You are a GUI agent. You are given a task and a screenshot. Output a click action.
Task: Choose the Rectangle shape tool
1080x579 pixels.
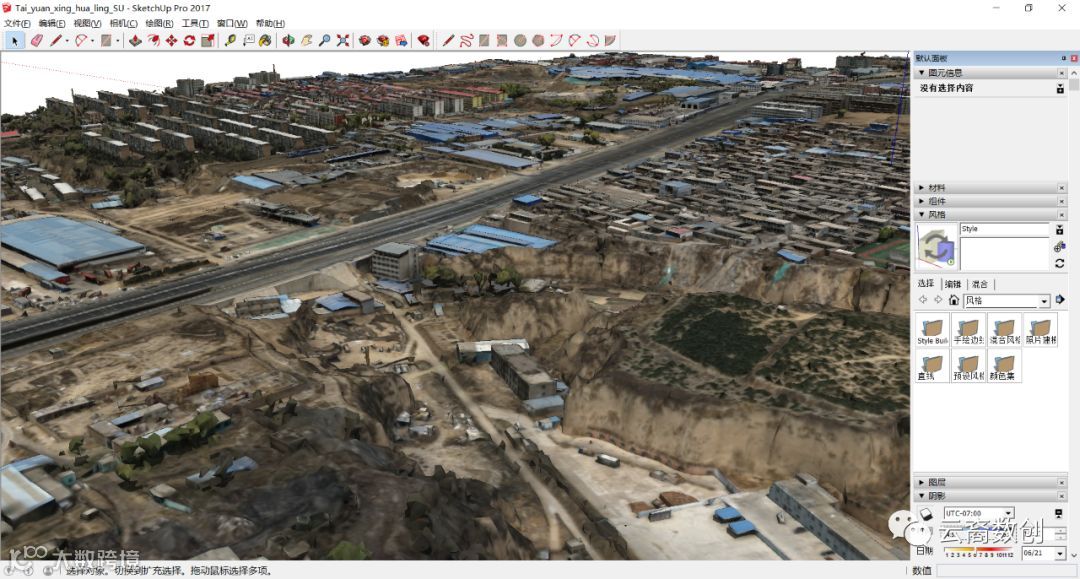point(106,41)
